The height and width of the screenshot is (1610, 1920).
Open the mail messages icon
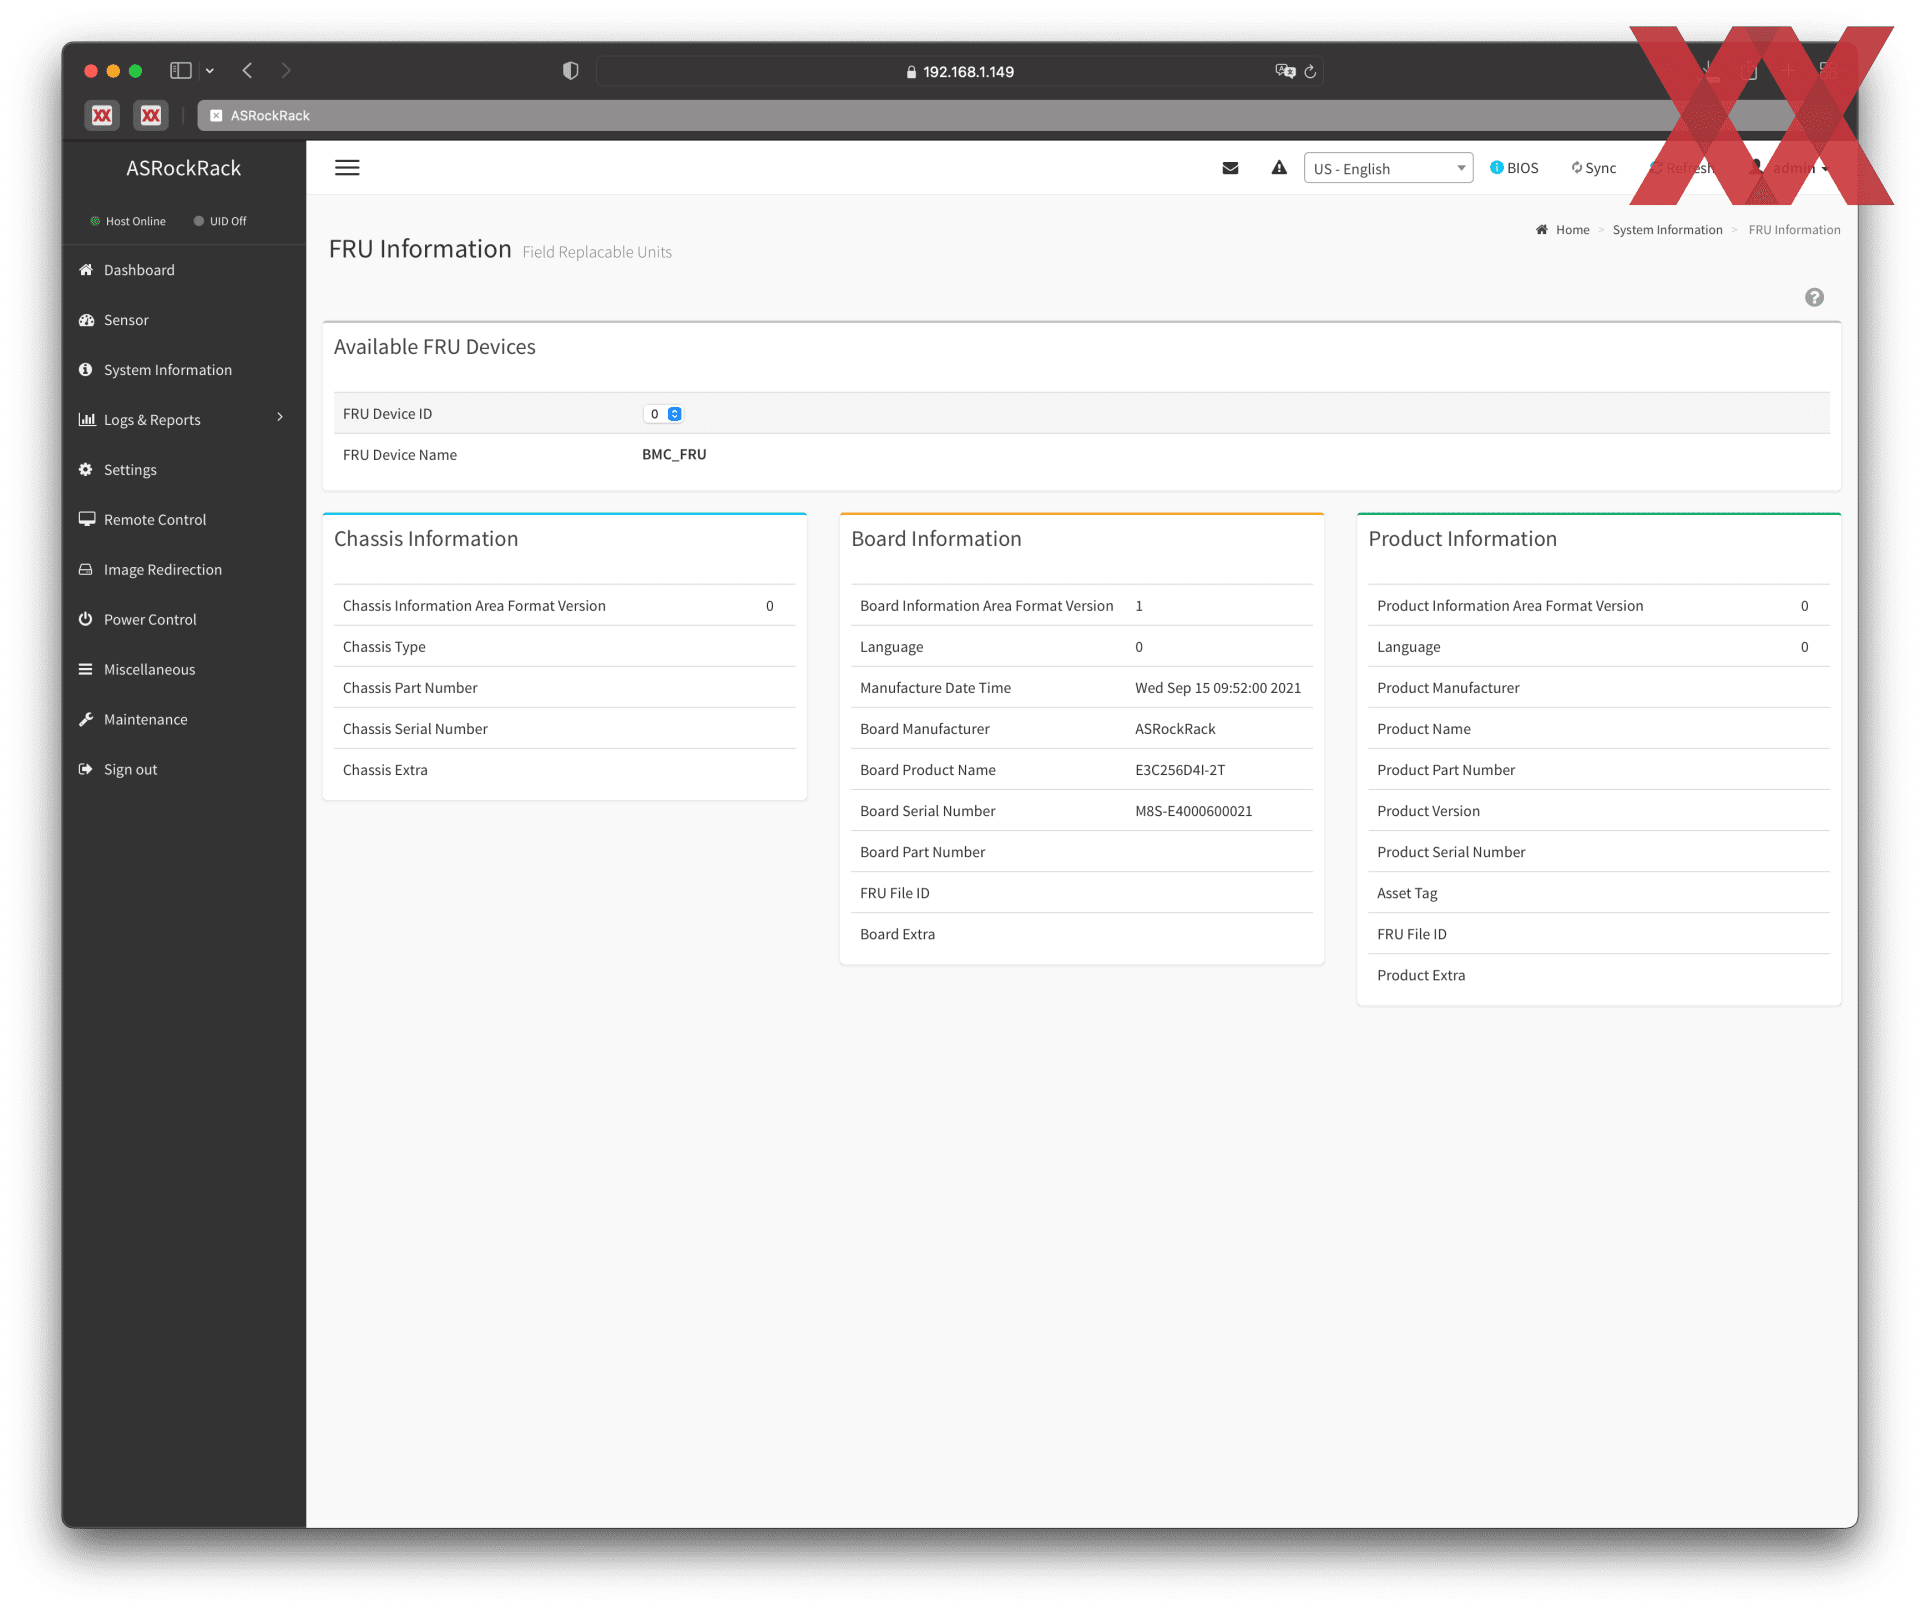click(1230, 168)
